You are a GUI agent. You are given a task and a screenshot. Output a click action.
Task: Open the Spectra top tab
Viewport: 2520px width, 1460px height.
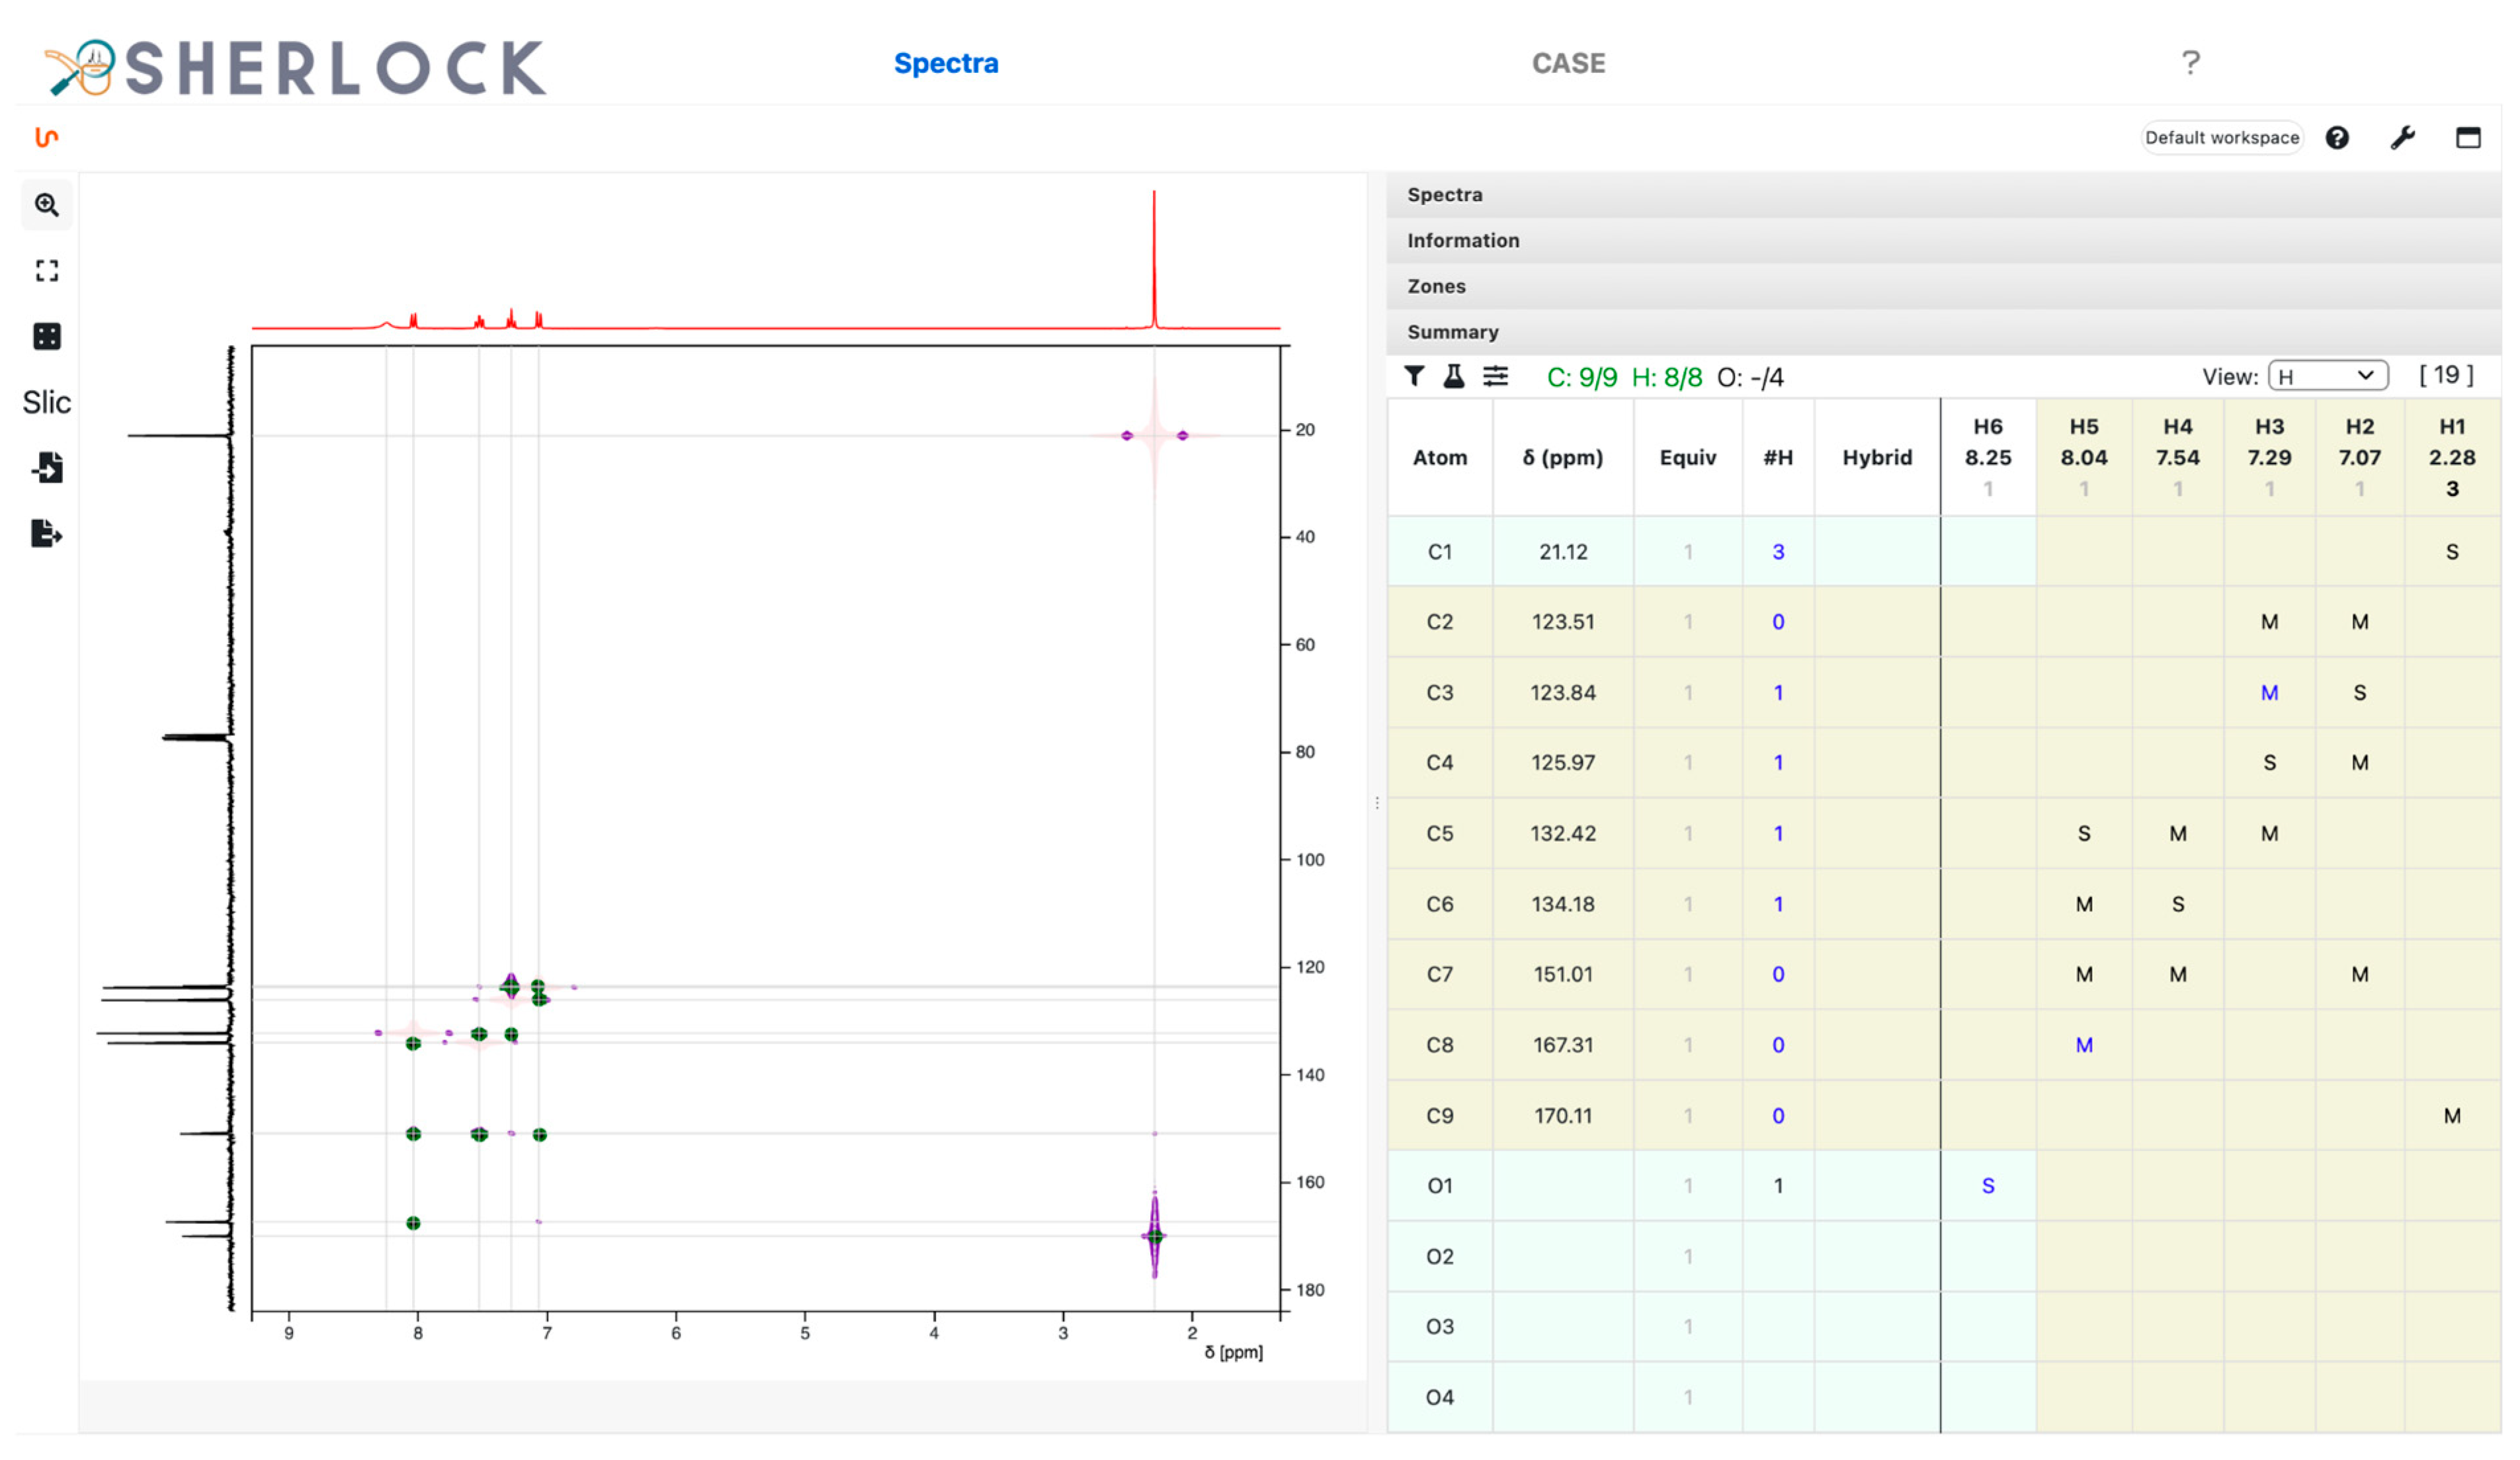point(945,63)
